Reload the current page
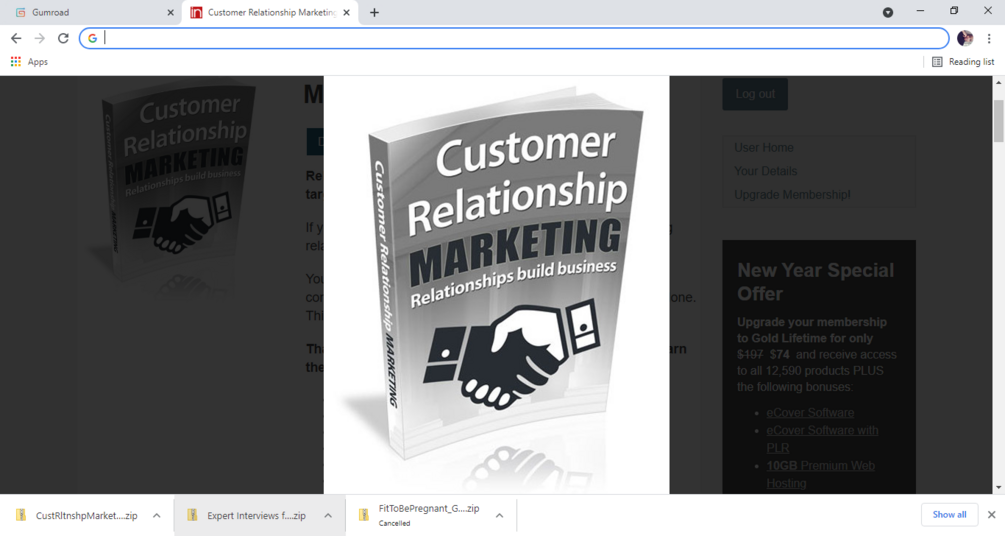Screen dimensions: 1005x536 [63, 38]
